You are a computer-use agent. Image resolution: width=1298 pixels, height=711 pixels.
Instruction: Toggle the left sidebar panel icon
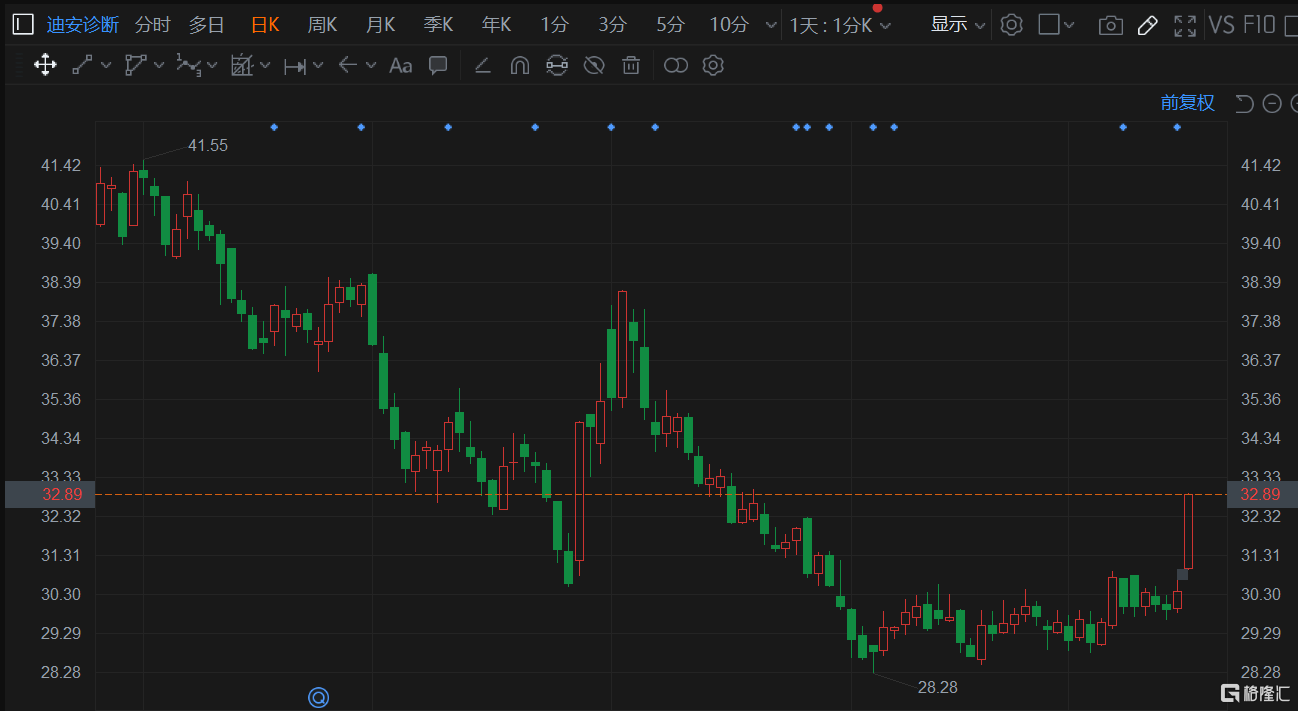(x=22, y=25)
